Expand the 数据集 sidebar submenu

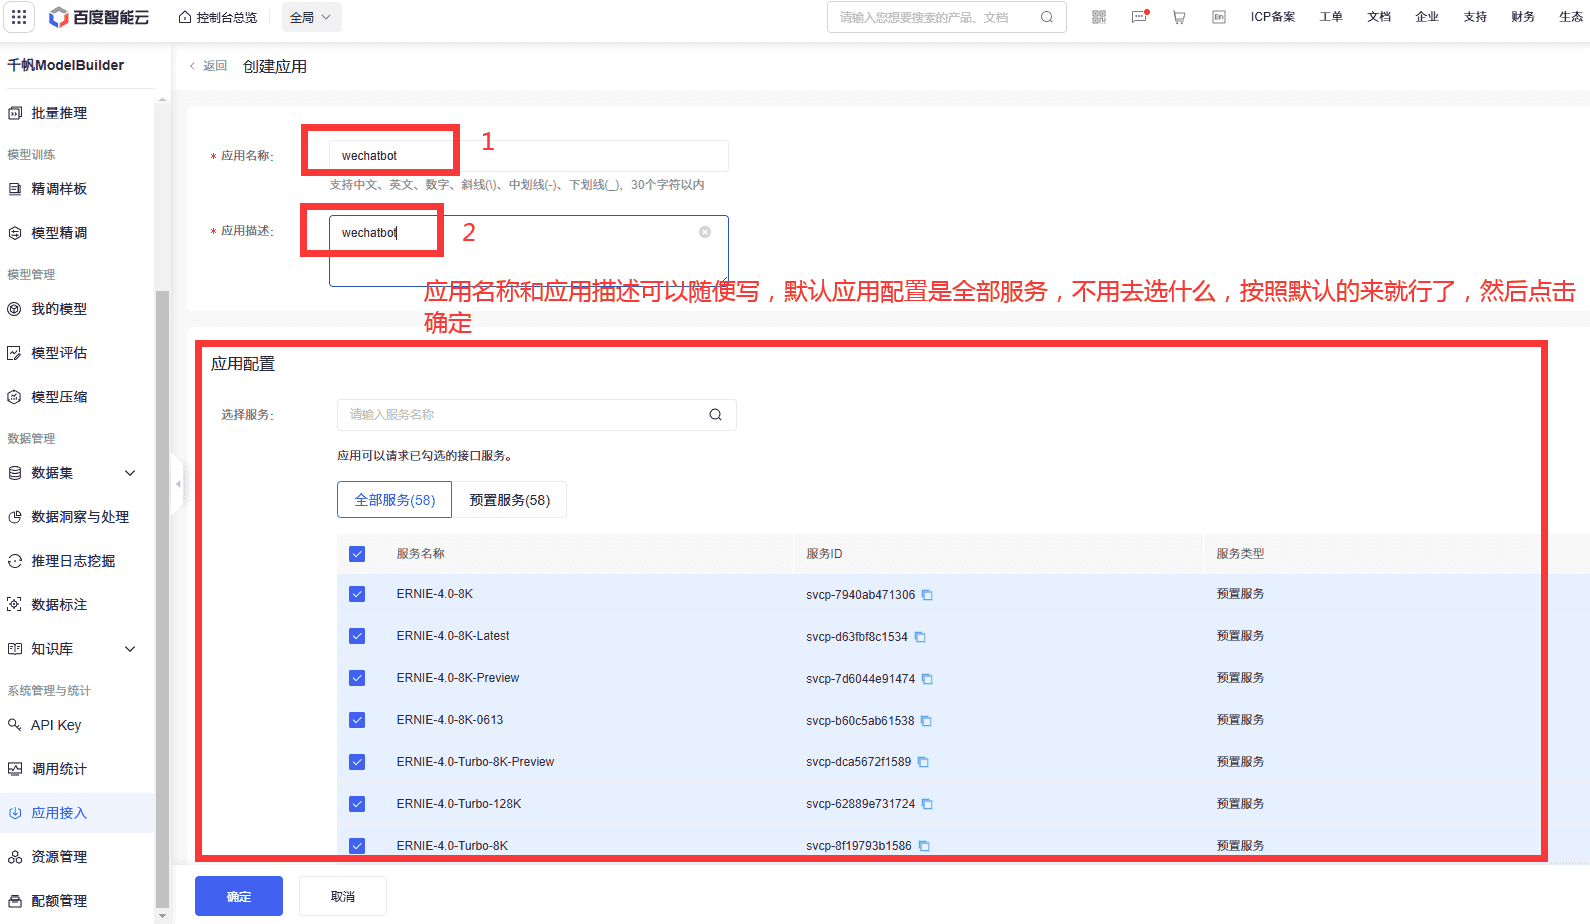point(130,473)
